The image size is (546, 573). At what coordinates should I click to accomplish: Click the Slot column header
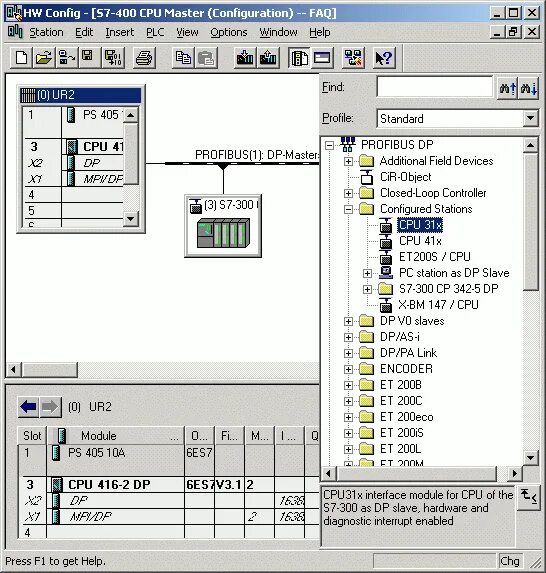(x=32, y=436)
